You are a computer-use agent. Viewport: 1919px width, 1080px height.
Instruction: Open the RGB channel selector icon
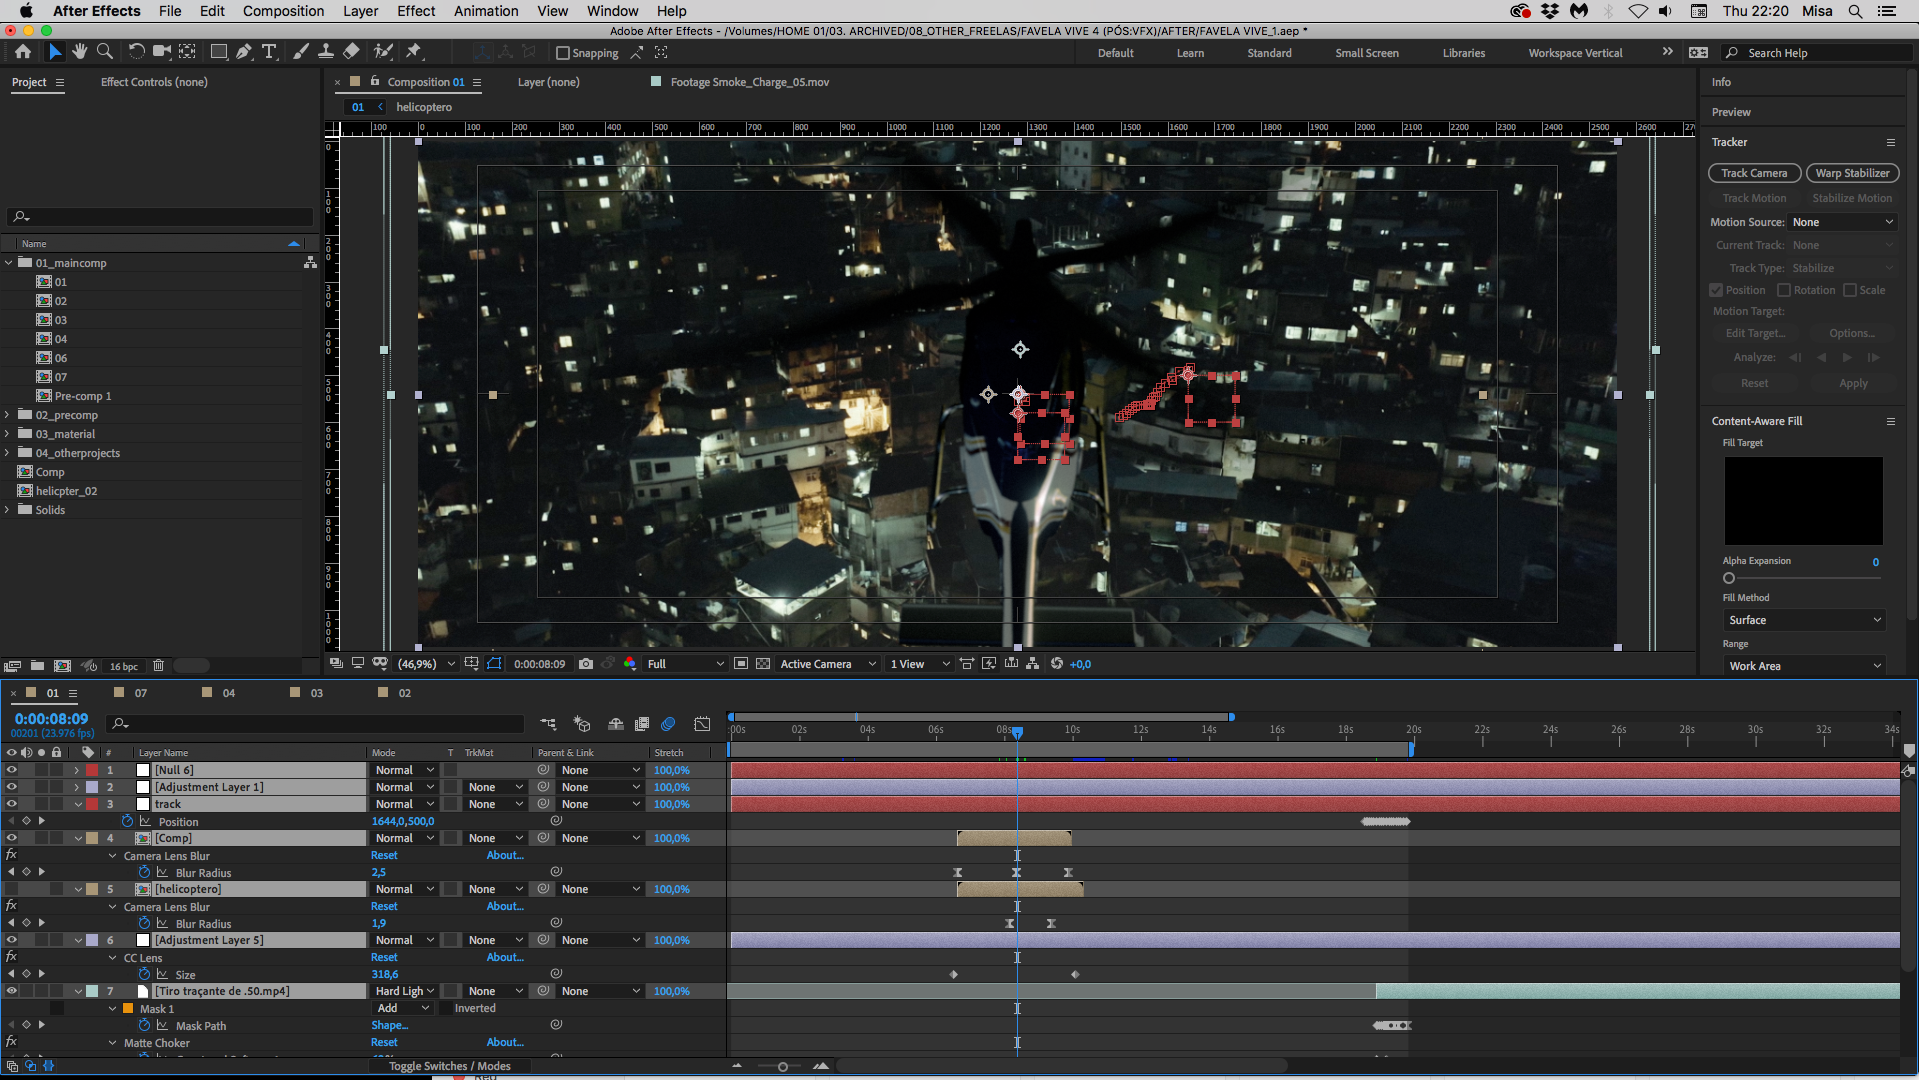click(630, 664)
